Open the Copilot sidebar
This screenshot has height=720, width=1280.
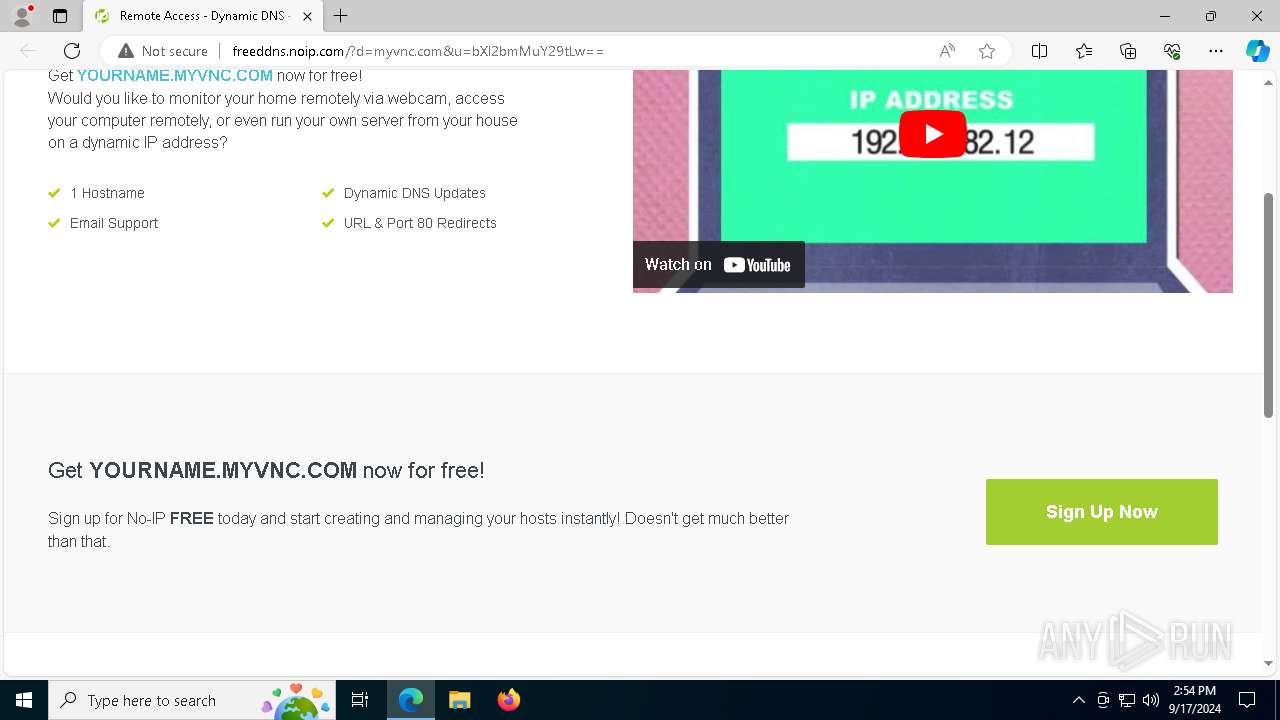tap(1257, 51)
